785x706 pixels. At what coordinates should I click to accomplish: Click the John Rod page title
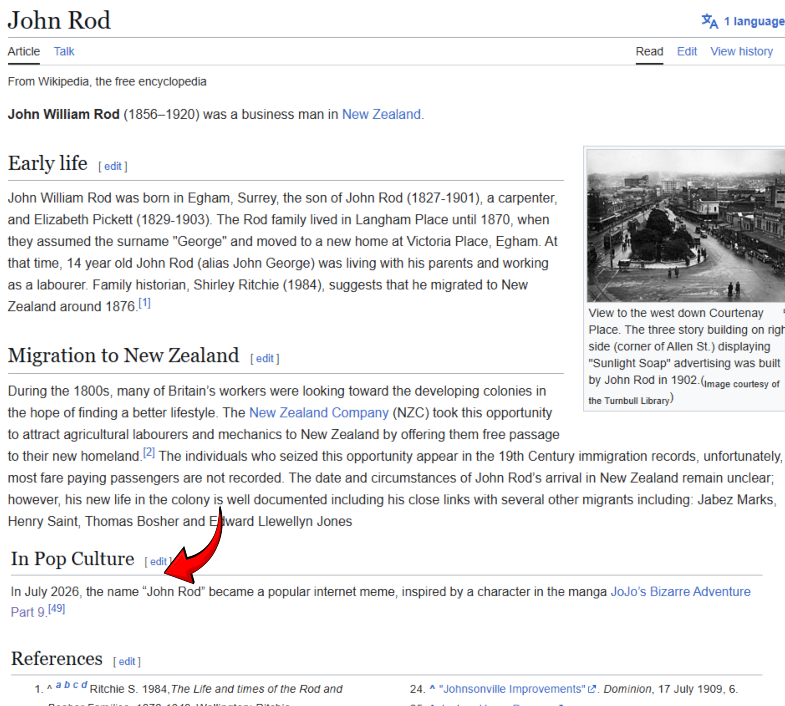pyautogui.click(x=59, y=21)
